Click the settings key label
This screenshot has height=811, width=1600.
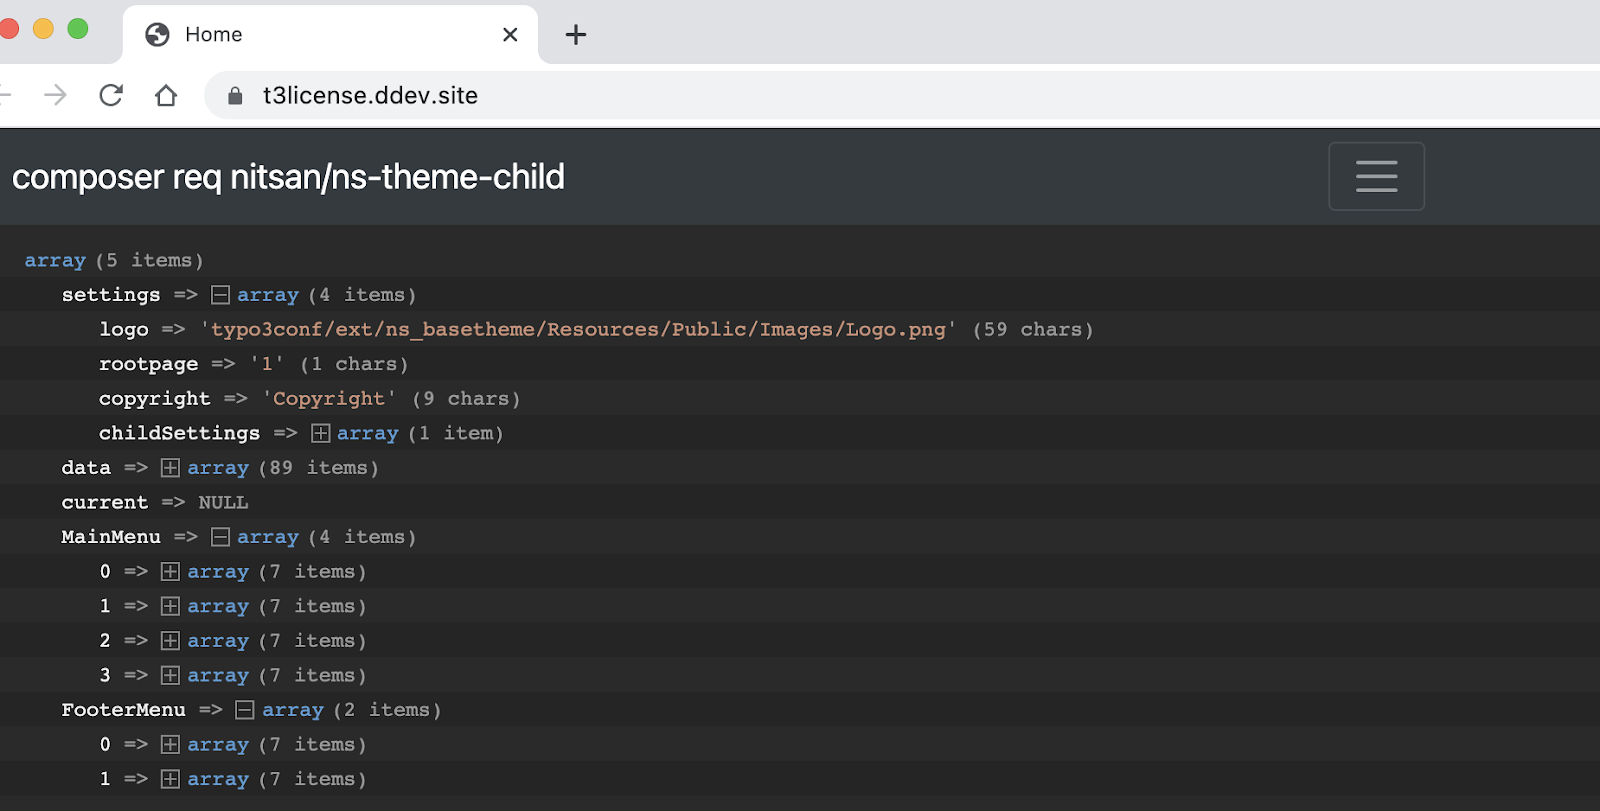coord(111,295)
